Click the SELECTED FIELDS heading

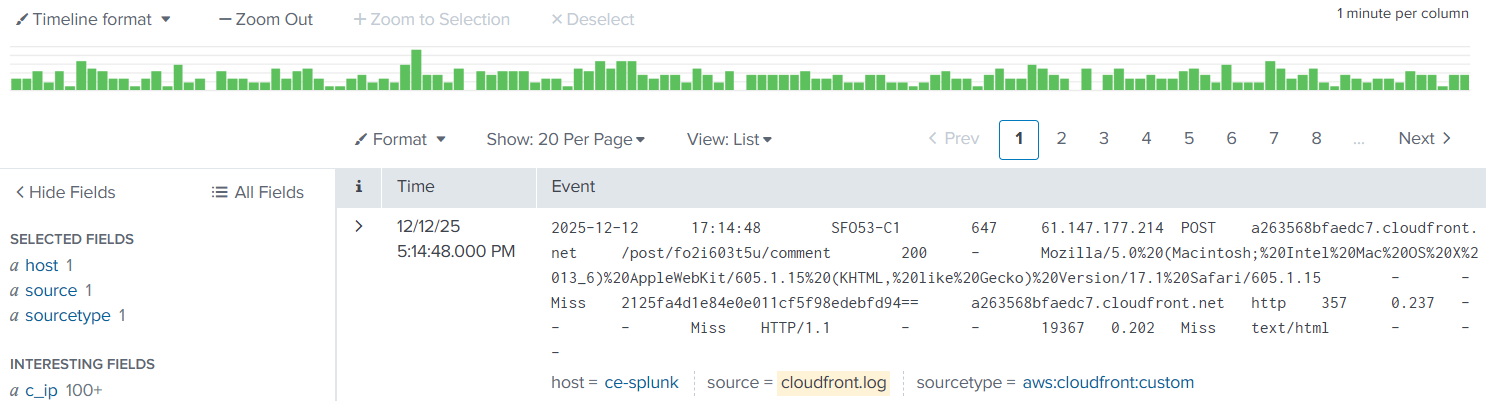(72, 239)
